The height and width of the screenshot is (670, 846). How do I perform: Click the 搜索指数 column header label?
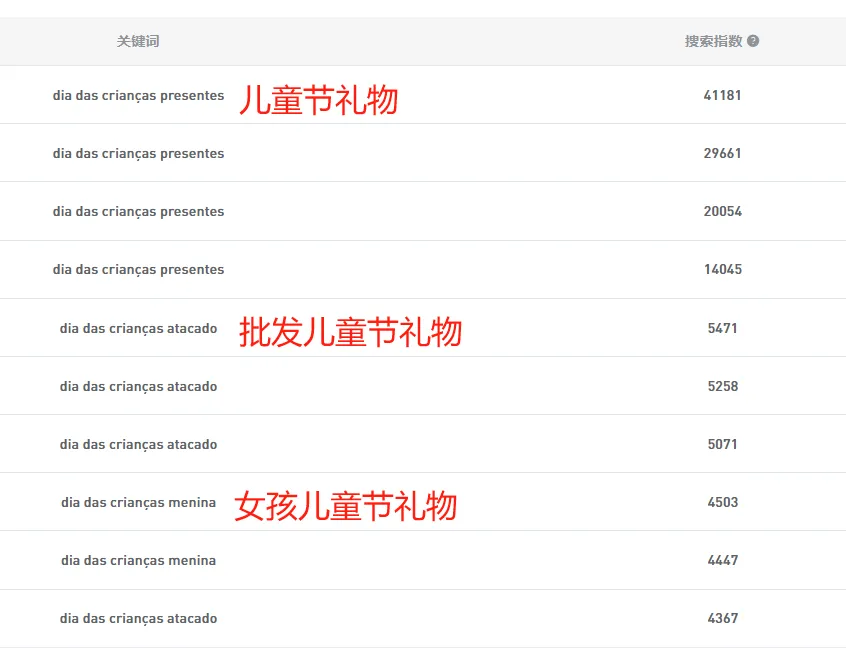(x=714, y=41)
